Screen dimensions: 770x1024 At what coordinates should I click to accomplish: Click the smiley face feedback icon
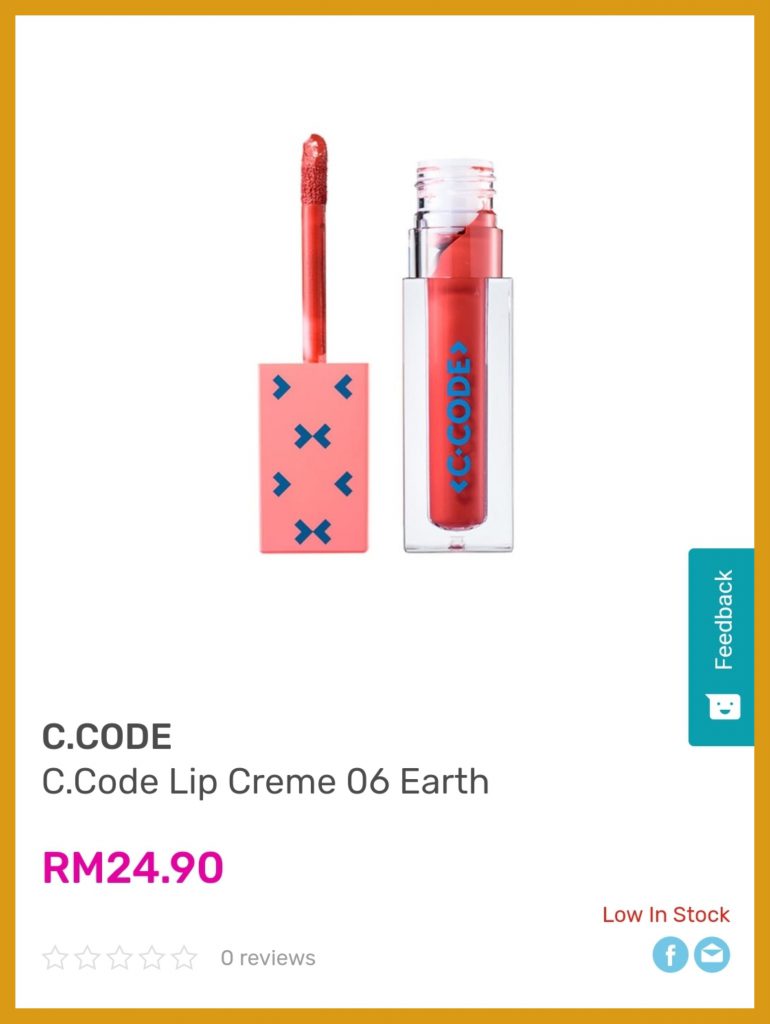[x=724, y=707]
